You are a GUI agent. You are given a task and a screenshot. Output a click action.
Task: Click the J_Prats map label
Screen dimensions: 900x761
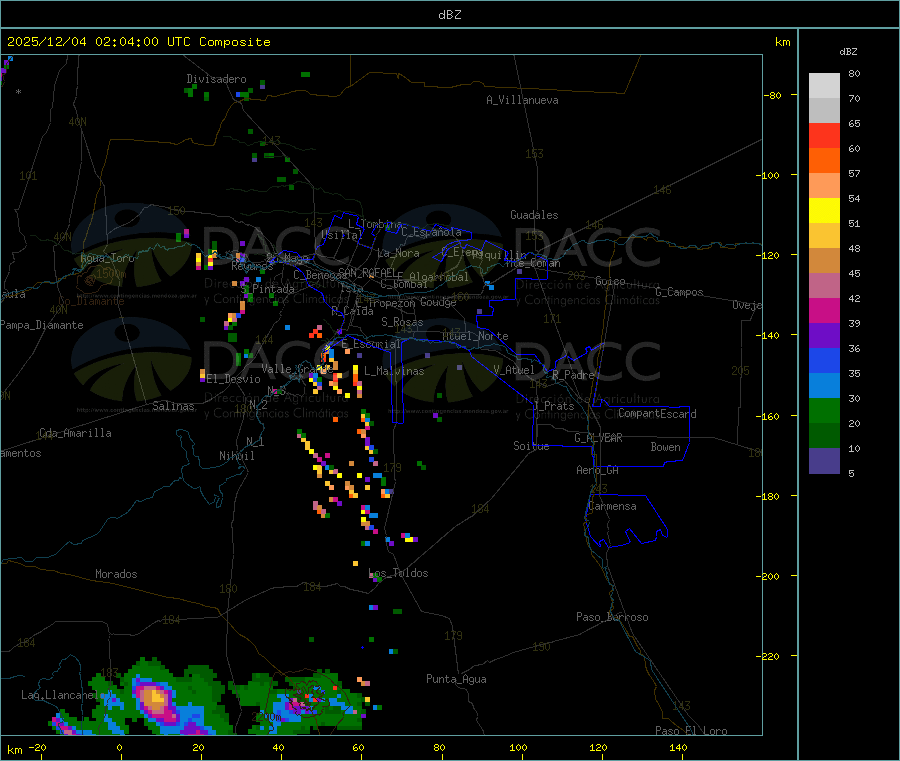click(554, 406)
